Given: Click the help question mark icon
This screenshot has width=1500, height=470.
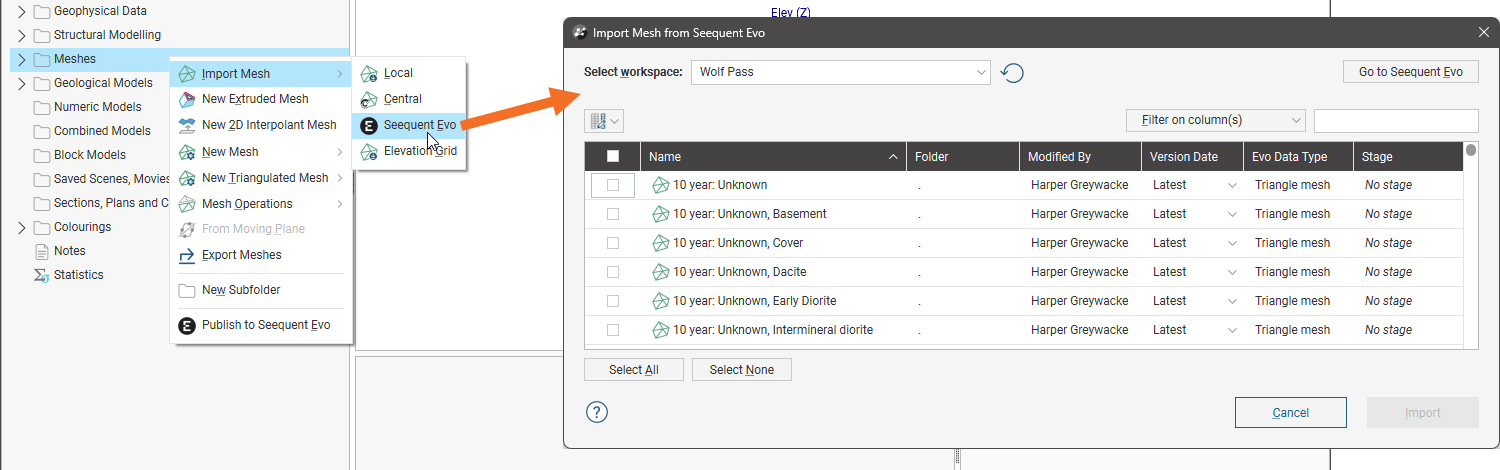Looking at the screenshot, I should 597,412.
